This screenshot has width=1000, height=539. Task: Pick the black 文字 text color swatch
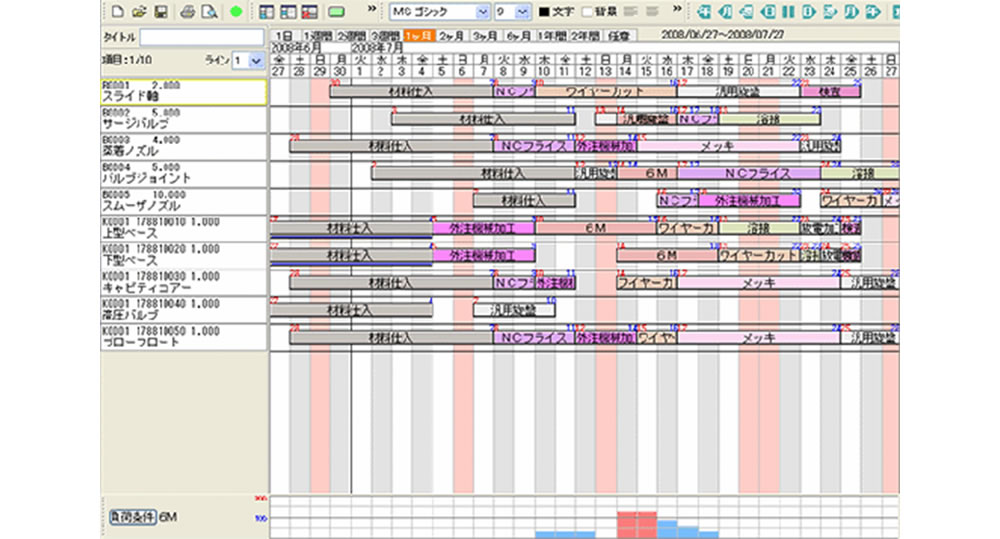pos(544,11)
